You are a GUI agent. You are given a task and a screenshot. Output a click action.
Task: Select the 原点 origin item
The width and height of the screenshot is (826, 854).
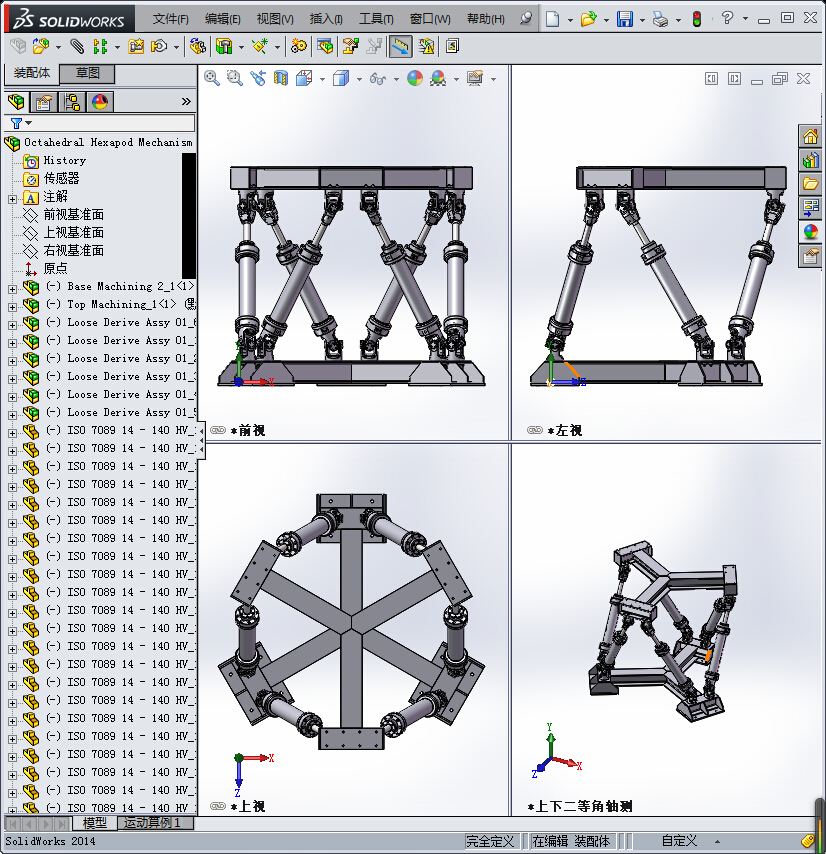(x=56, y=269)
